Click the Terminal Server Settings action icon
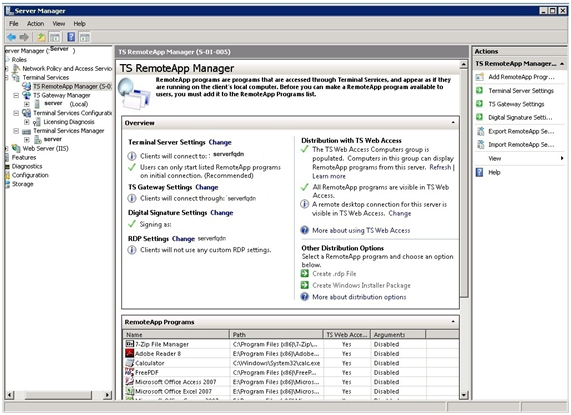The image size is (571, 415). coord(480,90)
